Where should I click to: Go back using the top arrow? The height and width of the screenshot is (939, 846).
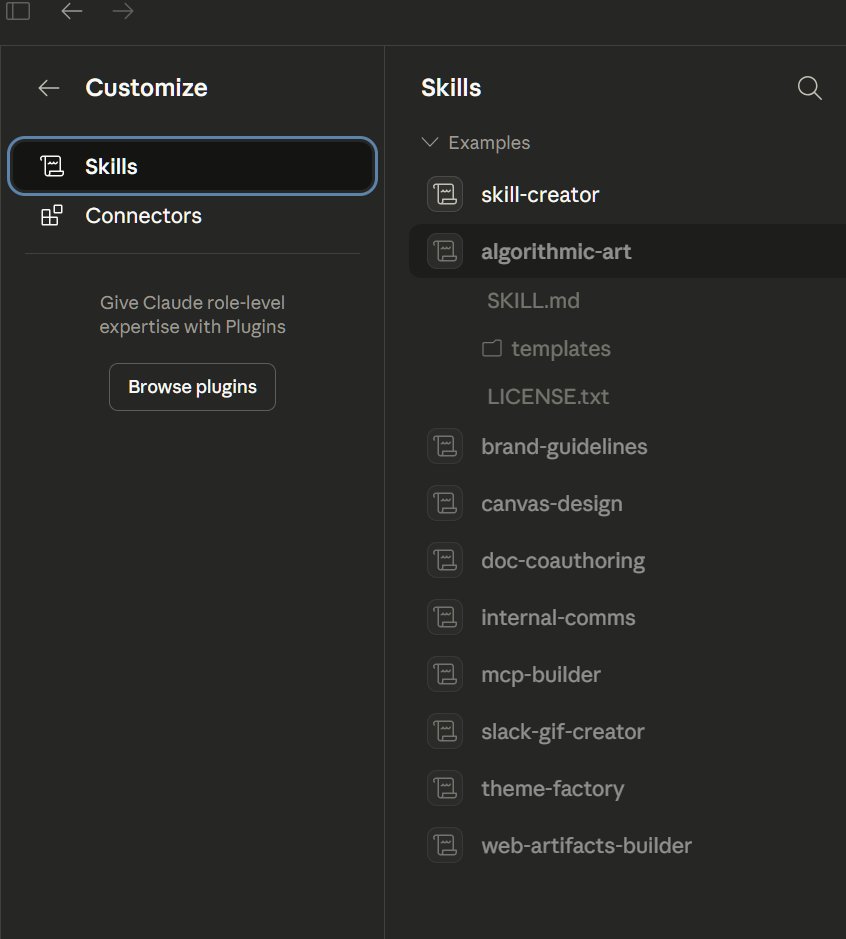[72, 12]
